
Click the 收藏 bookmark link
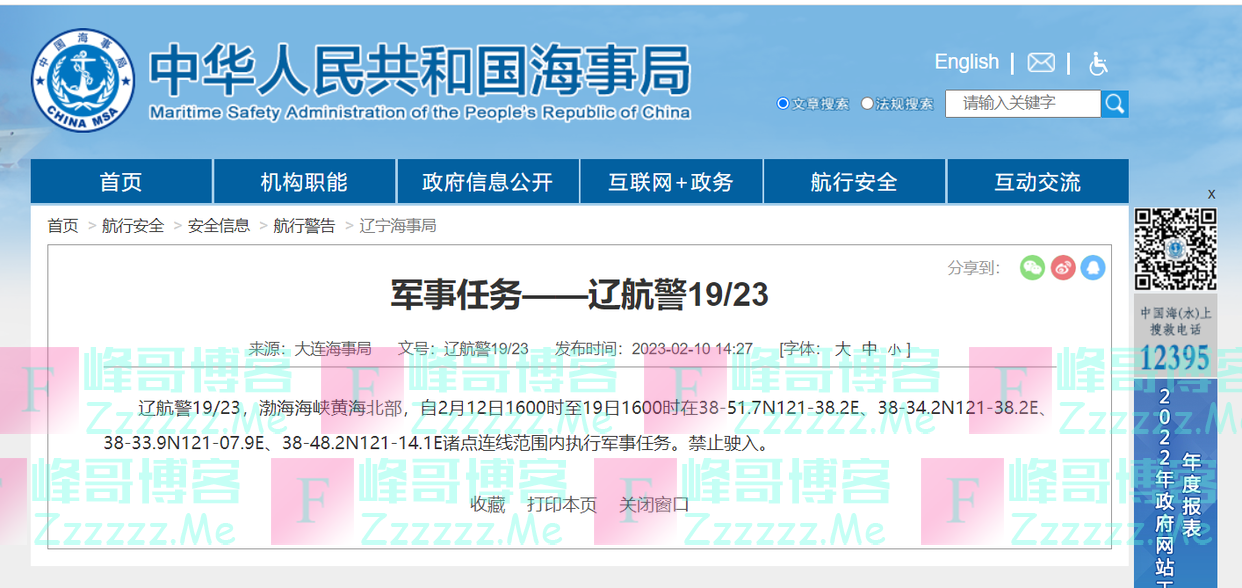(x=488, y=505)
